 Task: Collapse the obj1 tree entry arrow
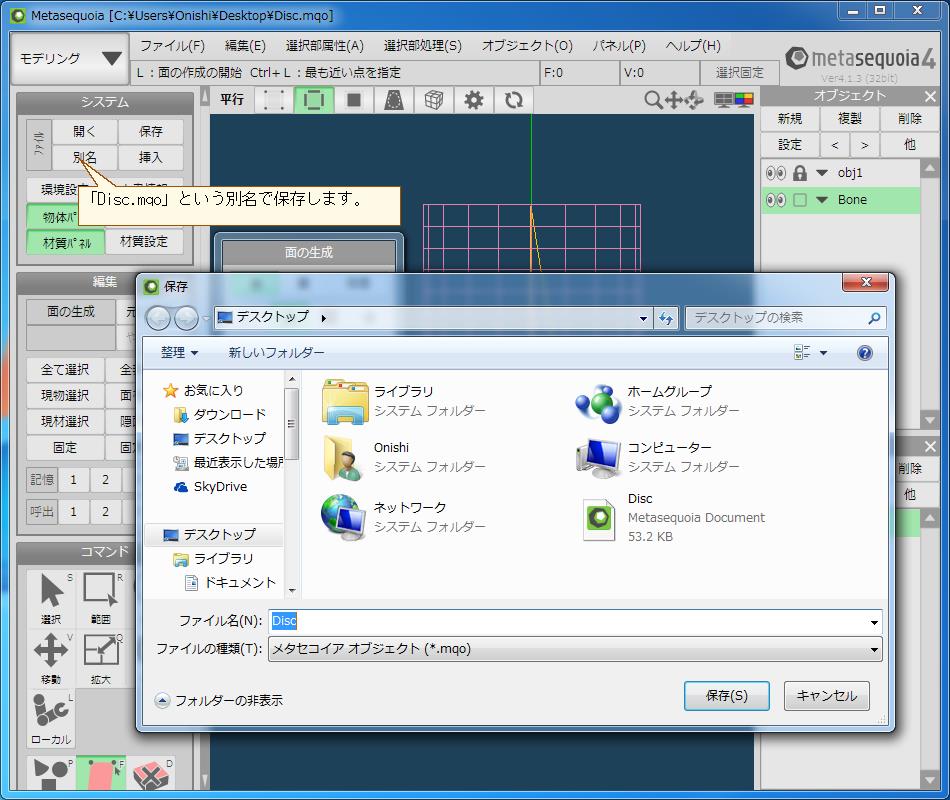click(821, 172)
